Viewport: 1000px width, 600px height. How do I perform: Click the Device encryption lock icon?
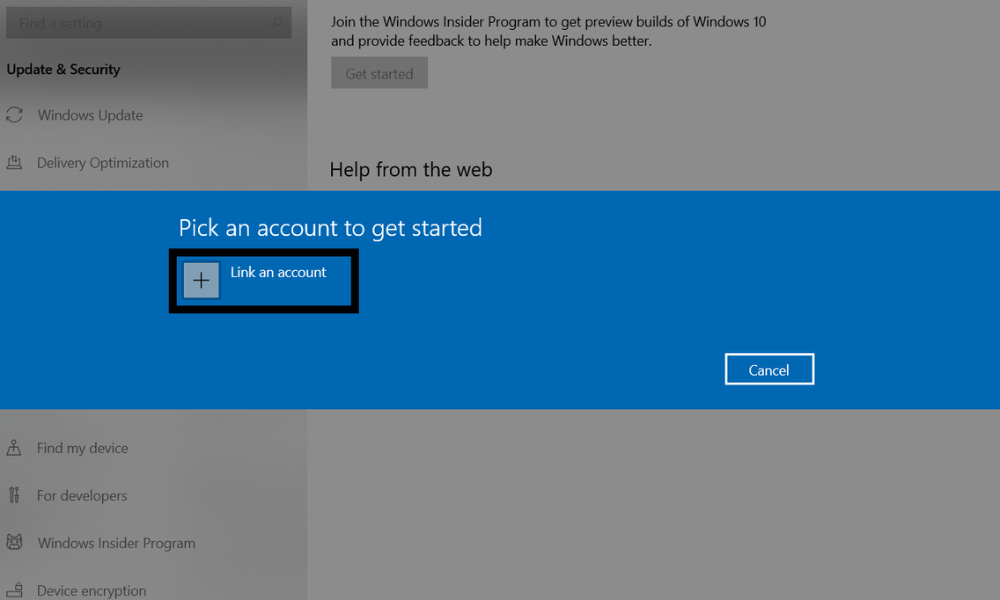point(15,590)
